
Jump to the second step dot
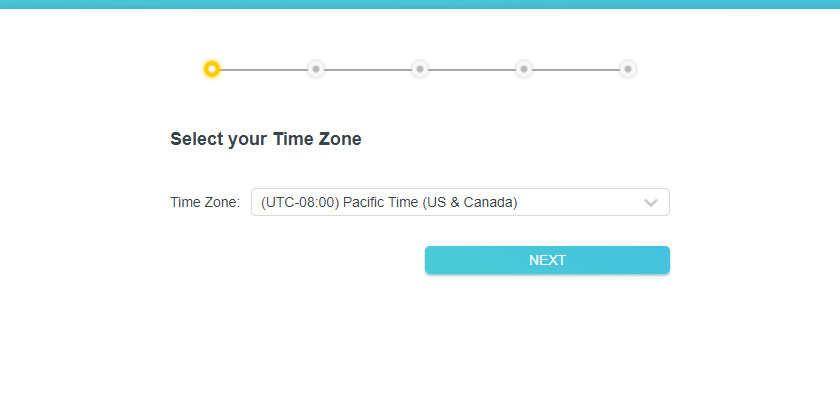click(x=316, y=69)
